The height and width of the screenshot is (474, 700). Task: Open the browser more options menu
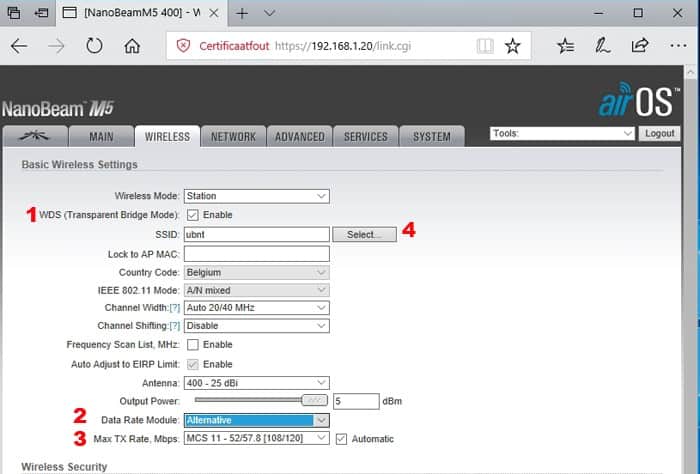tap(678, 46)
